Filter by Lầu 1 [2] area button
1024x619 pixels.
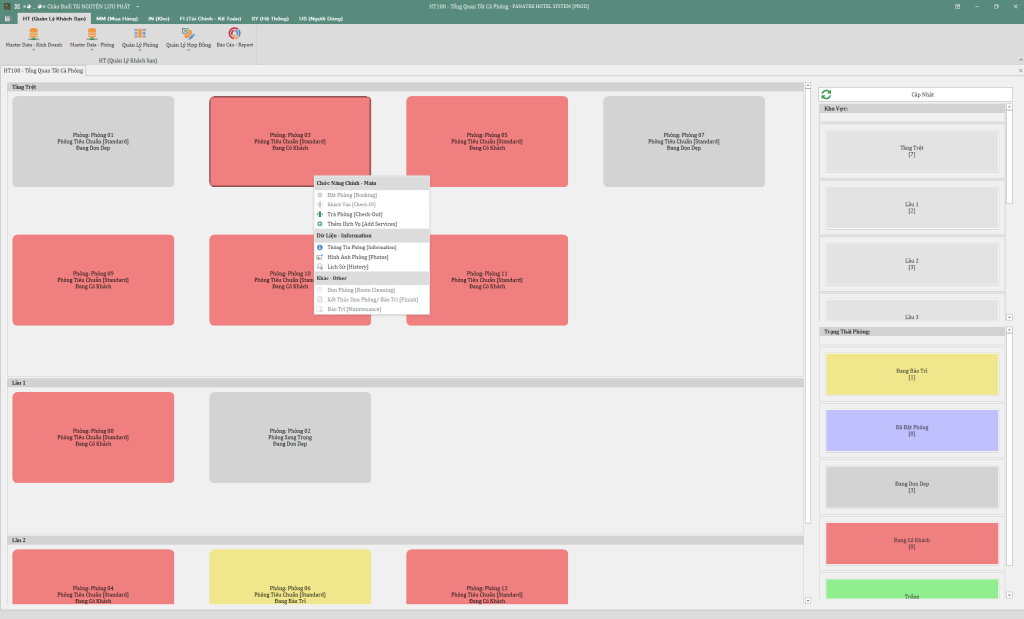pos(911,207)
